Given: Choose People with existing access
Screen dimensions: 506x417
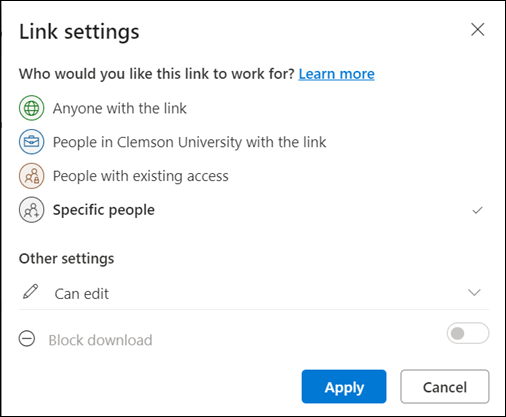Looking at the screenshot, I should pos(252,176).
